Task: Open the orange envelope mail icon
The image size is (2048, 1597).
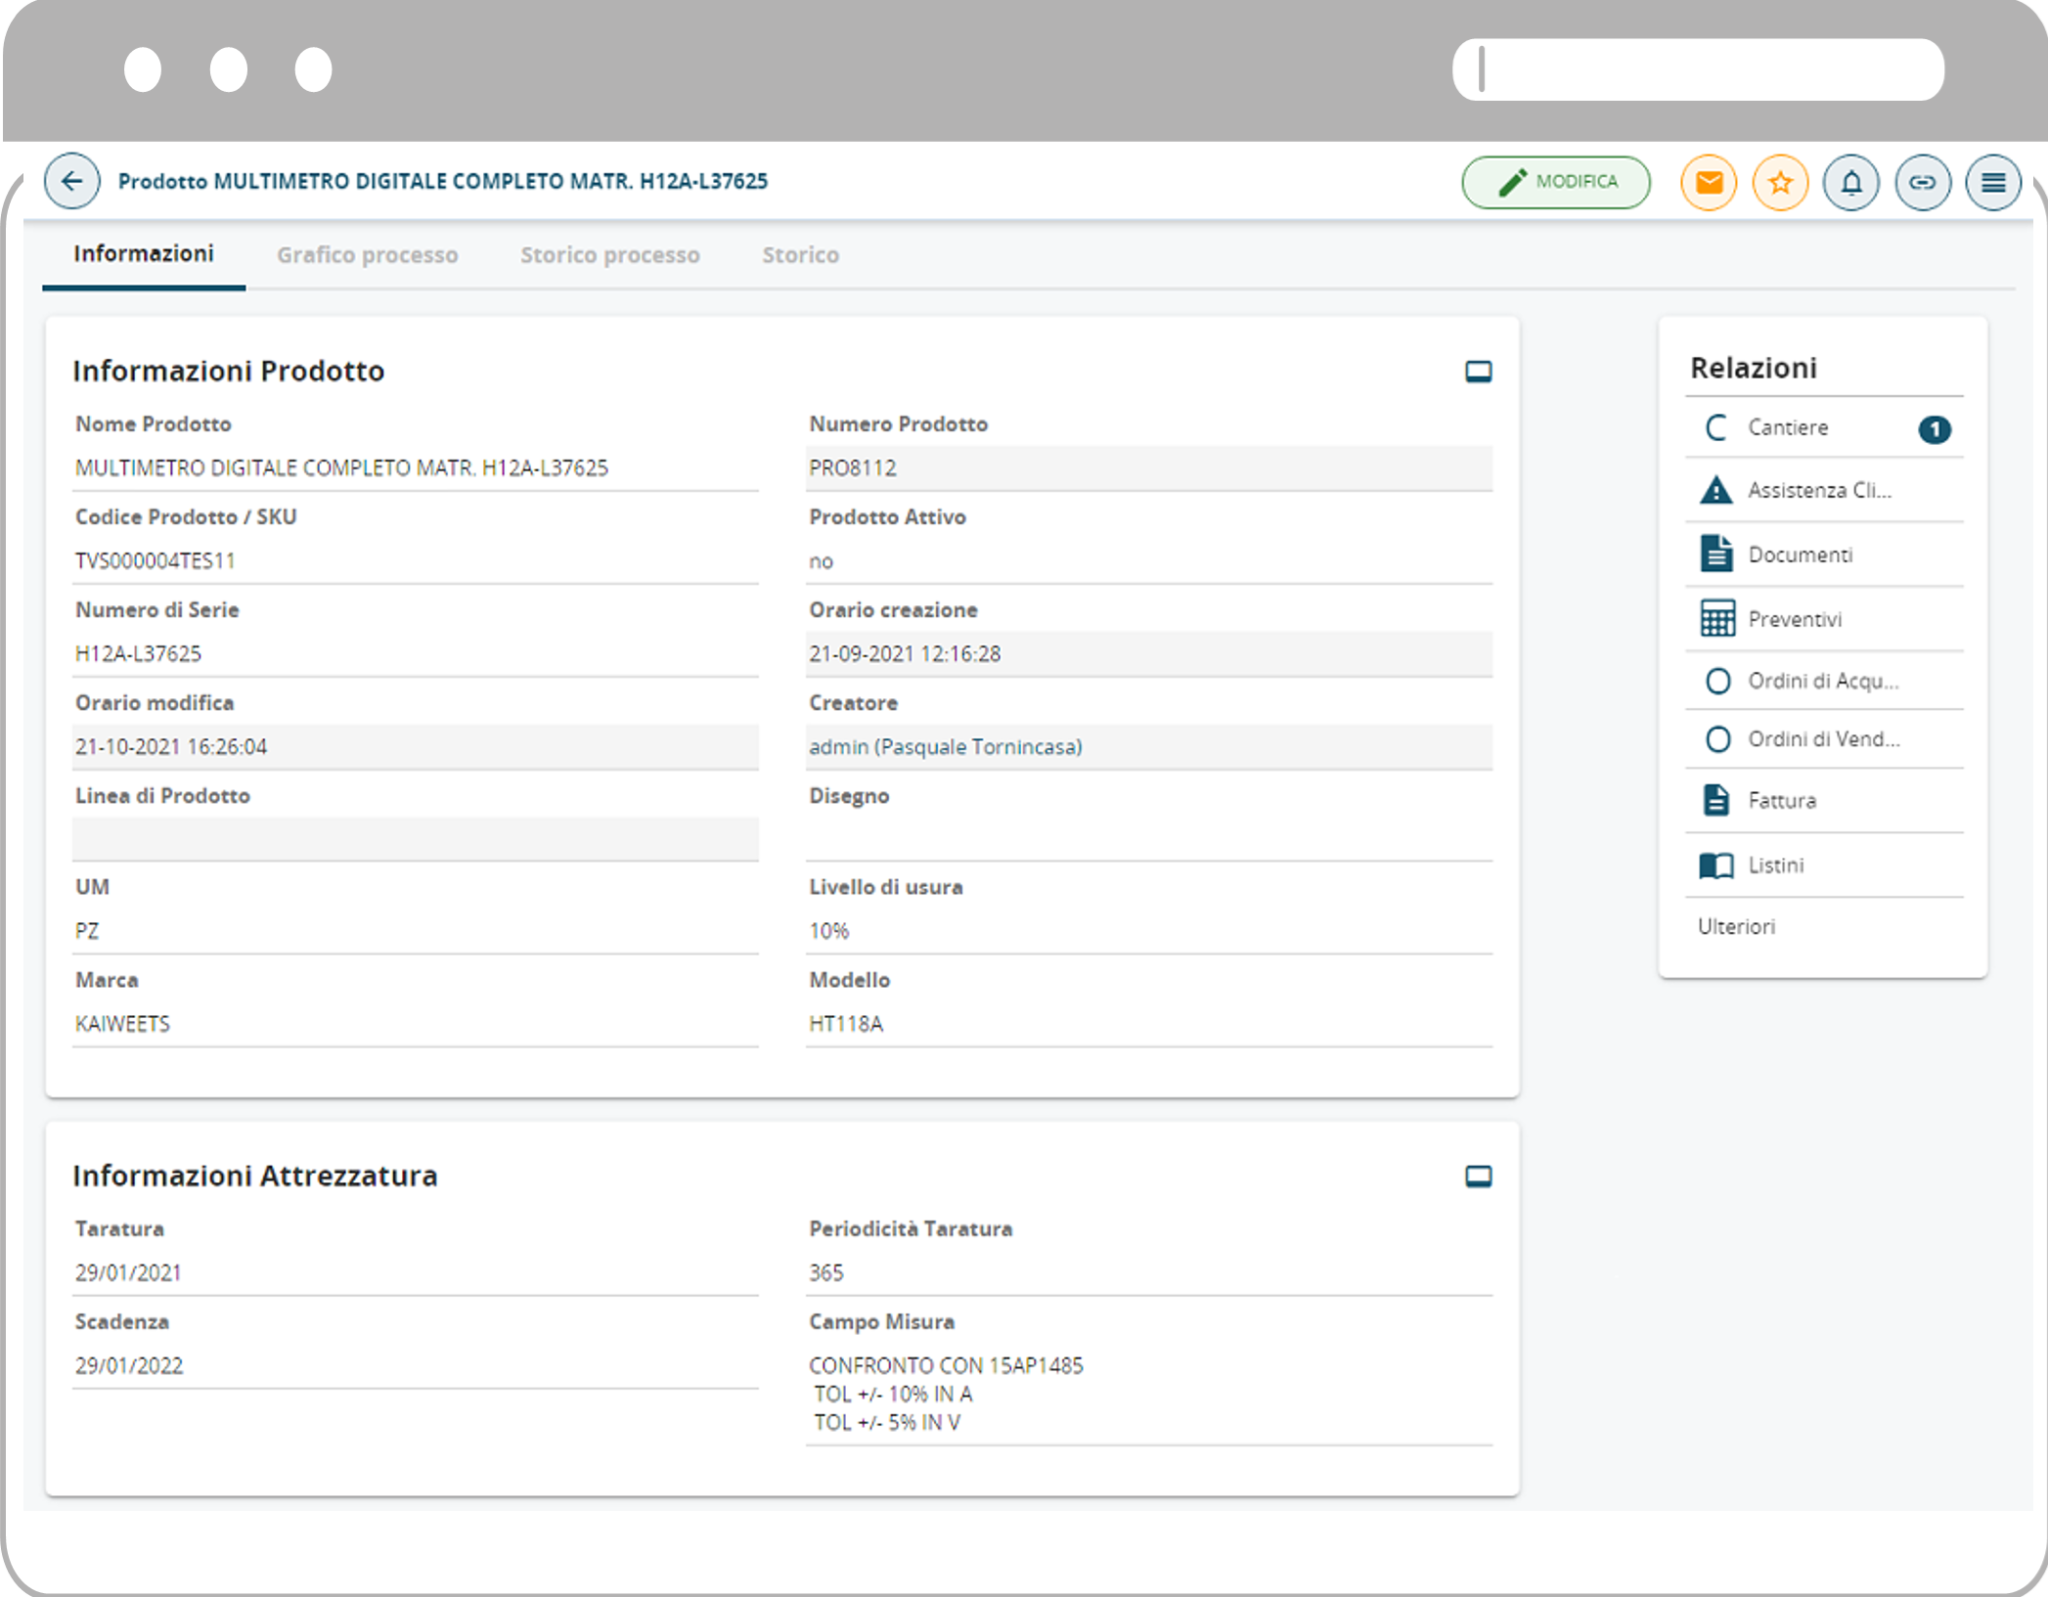Action: point(1709,182)
